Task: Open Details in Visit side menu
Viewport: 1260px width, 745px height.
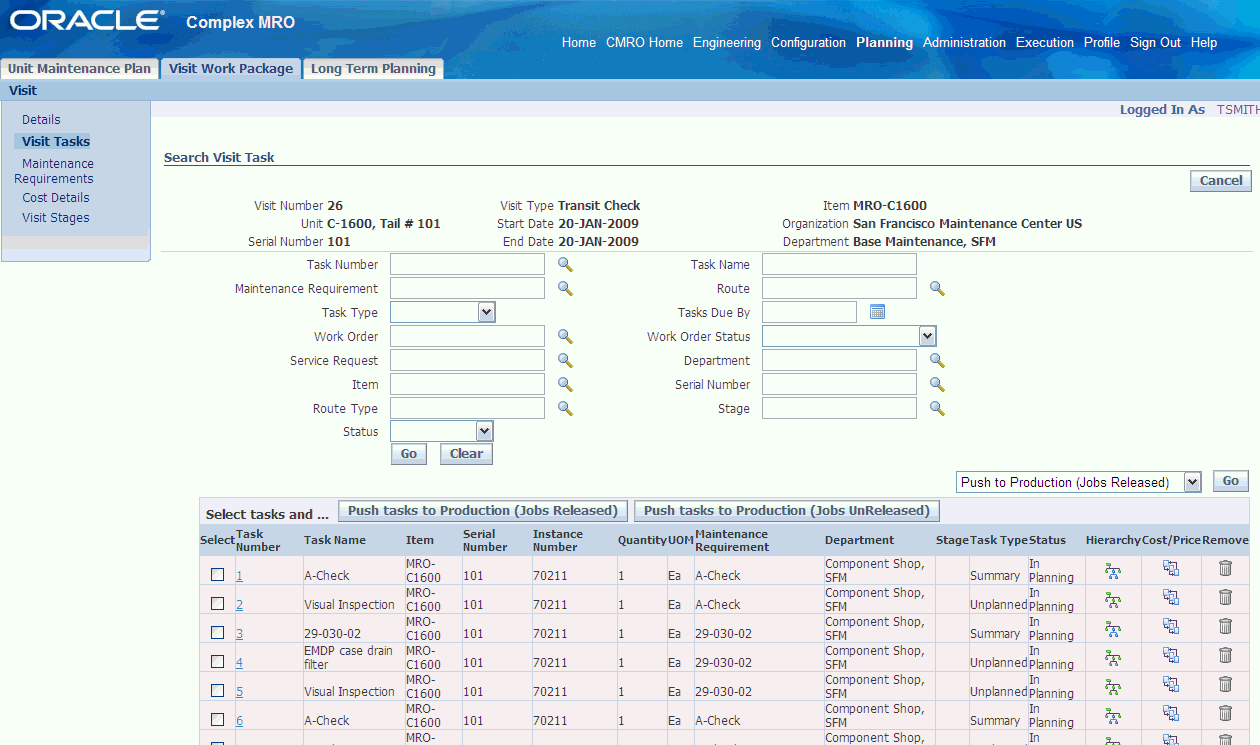Action: click(x=41, y=119)
